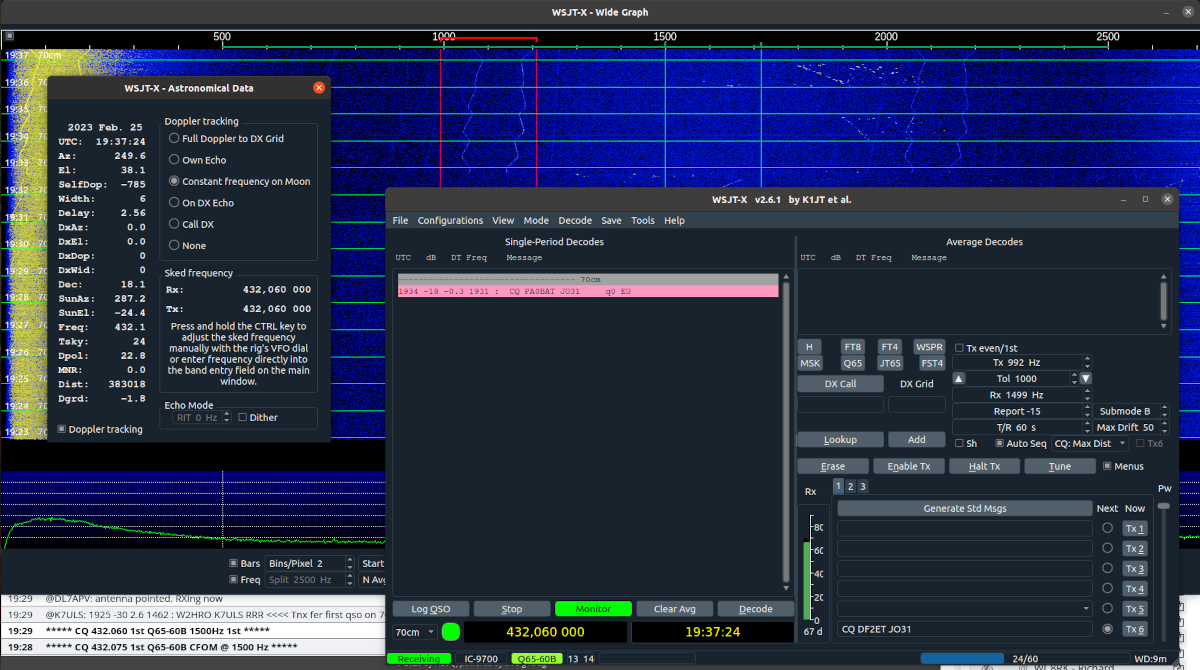
Task: Click the Tune button
Action: click(1060, 466)
